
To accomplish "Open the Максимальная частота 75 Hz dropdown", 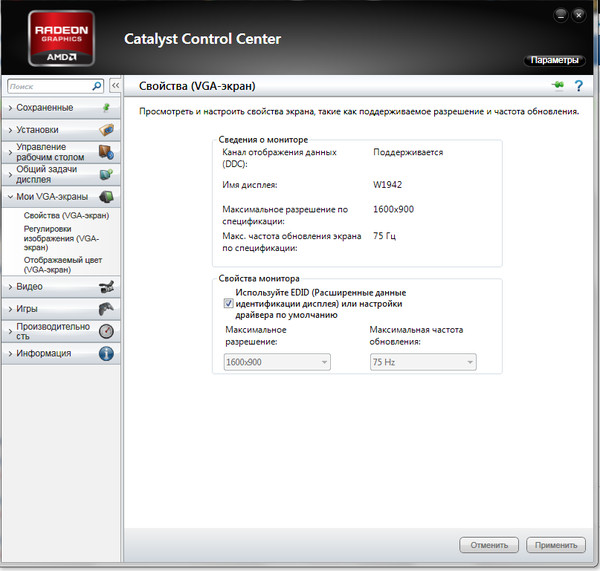I will point(423,362).
